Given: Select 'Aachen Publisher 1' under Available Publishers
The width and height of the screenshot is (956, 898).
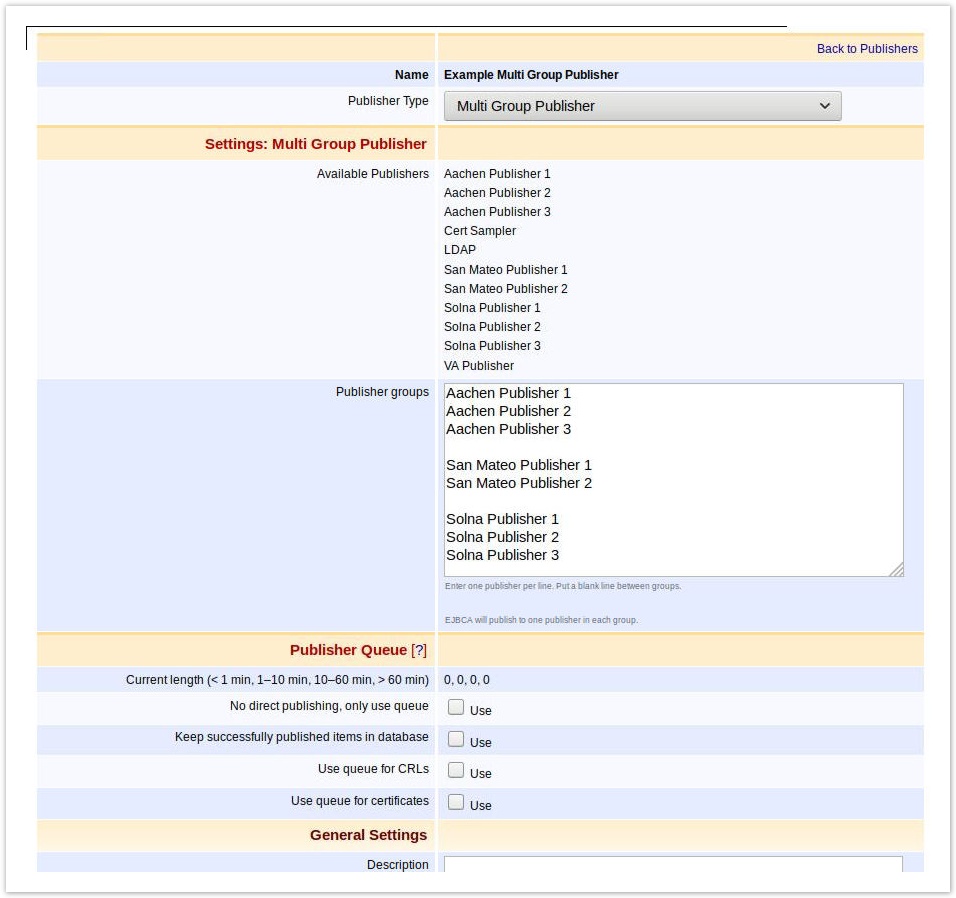Looking at the screenshot, I should point(497,173).
